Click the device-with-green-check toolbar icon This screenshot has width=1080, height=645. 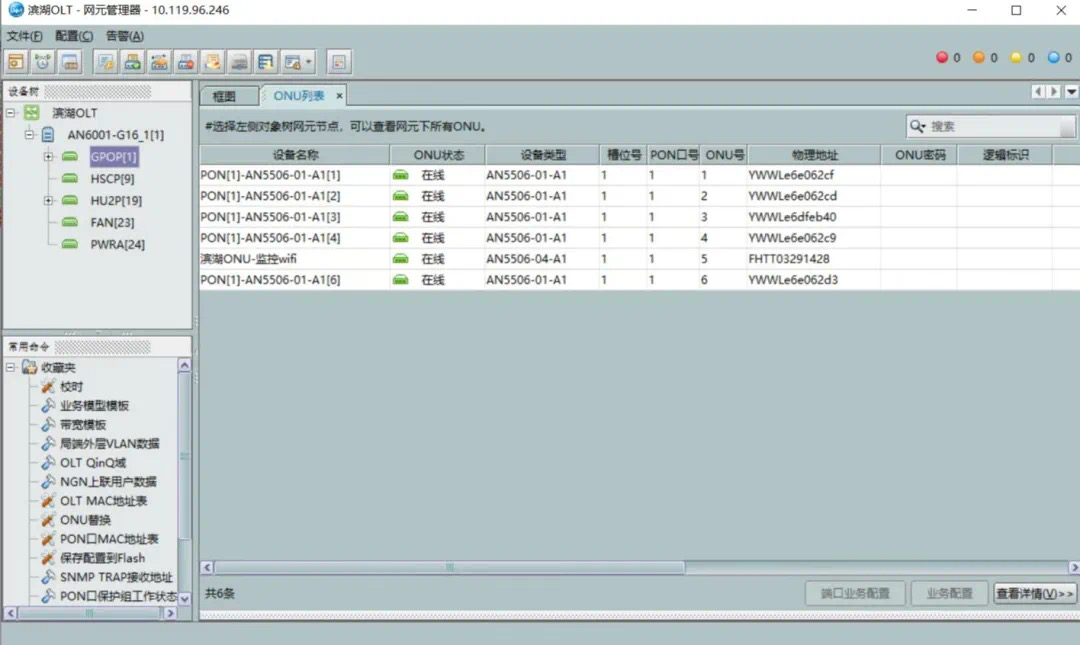tap(132, 62)
